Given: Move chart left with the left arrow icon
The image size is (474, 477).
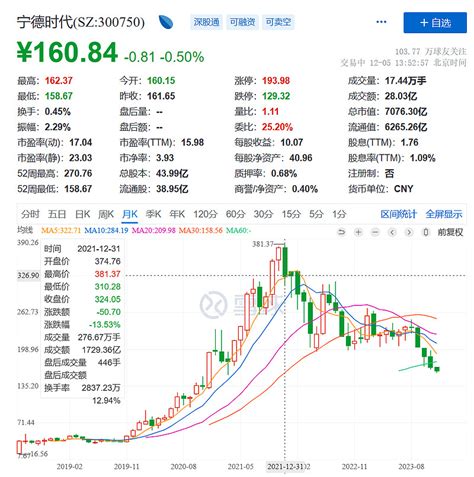Looking at the screenshot, I should click(x=392, y=232).
